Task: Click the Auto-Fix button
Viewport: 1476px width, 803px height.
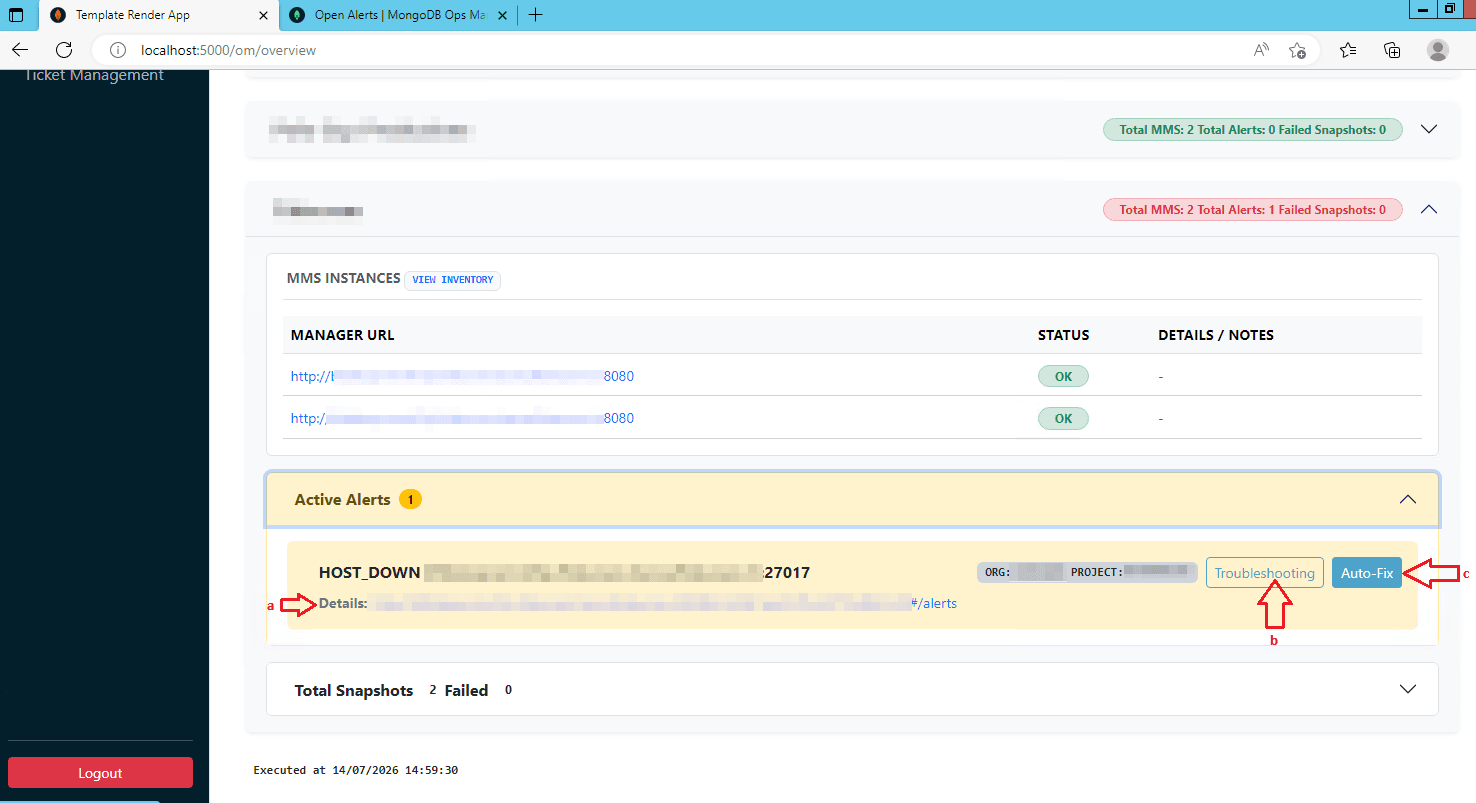Action: (x=1367, y=573)
